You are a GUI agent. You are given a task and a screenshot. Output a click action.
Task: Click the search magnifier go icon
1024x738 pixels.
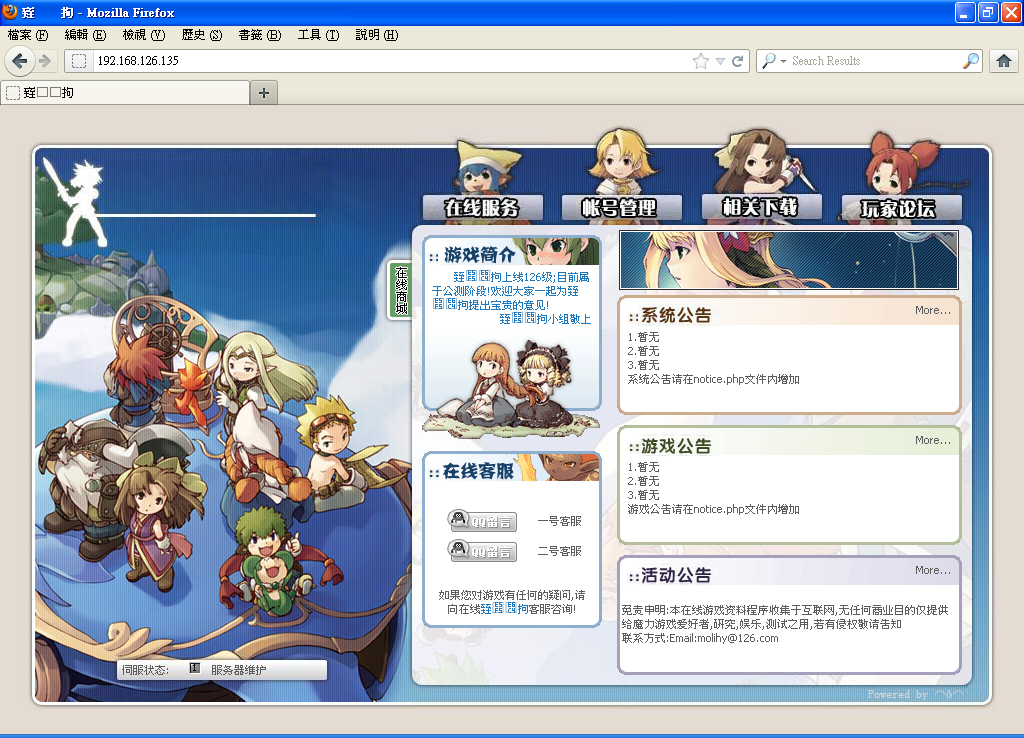[x=971, y=61]
